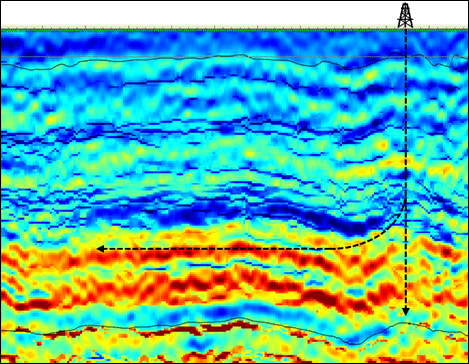The width and height of the screenshot is (469, 364).
Task: Click the upper horizon bump beside the vertical well
Action: click(x=395, y=54)
